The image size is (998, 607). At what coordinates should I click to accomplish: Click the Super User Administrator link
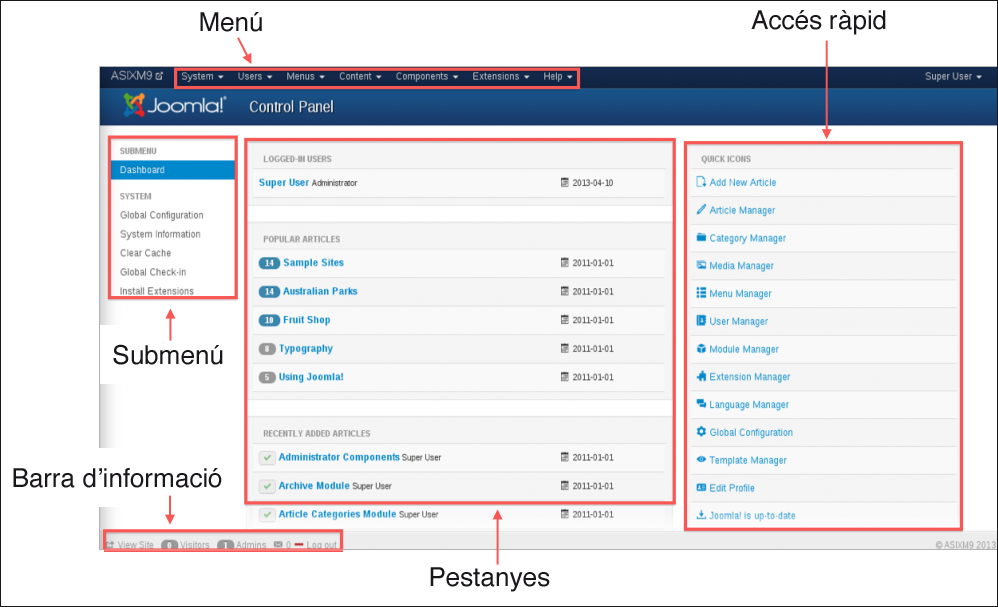pos(284,183)
